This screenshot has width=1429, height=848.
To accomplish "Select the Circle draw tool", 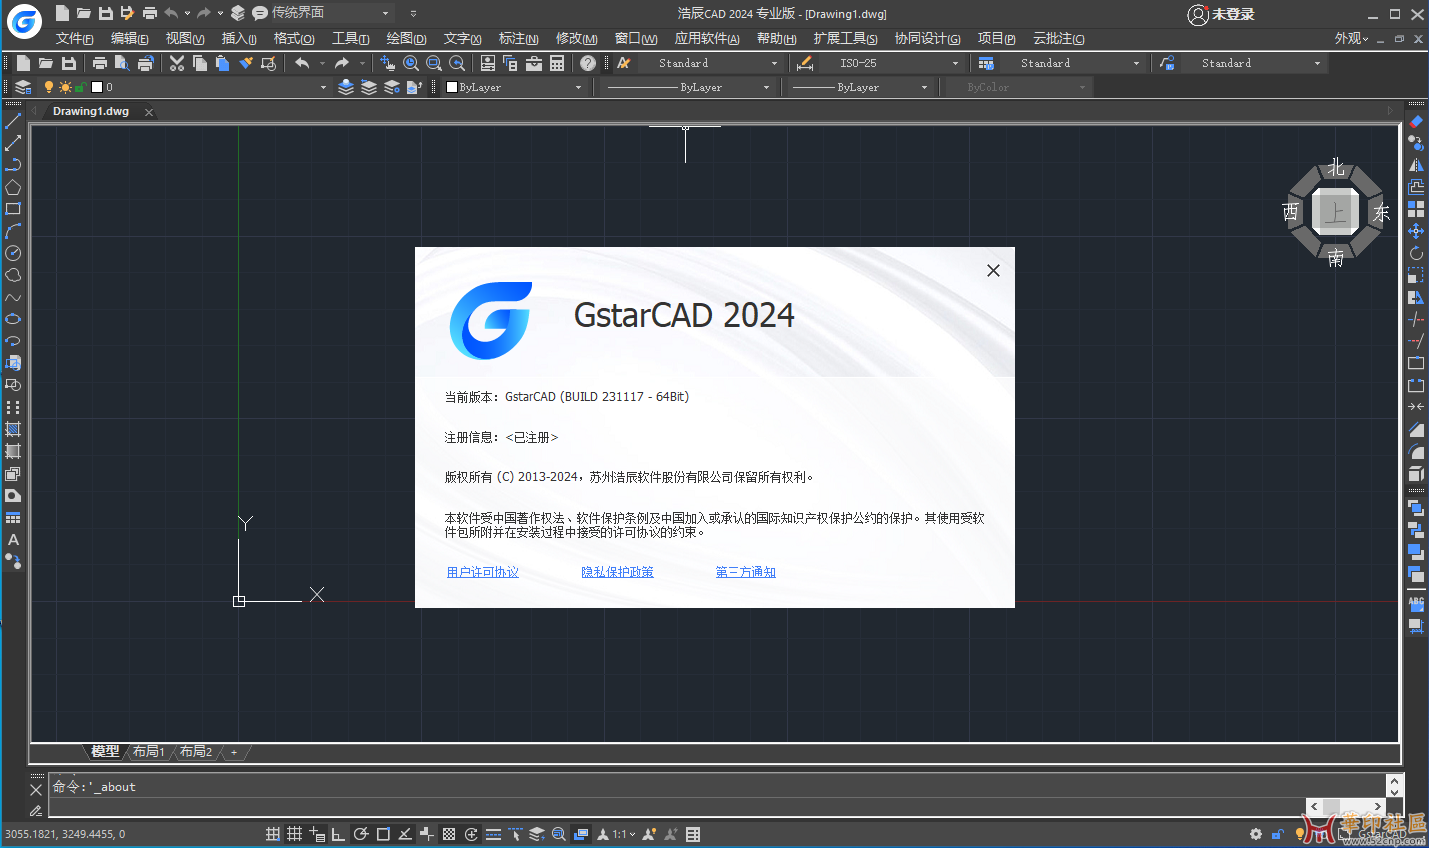I will (13, 253).
